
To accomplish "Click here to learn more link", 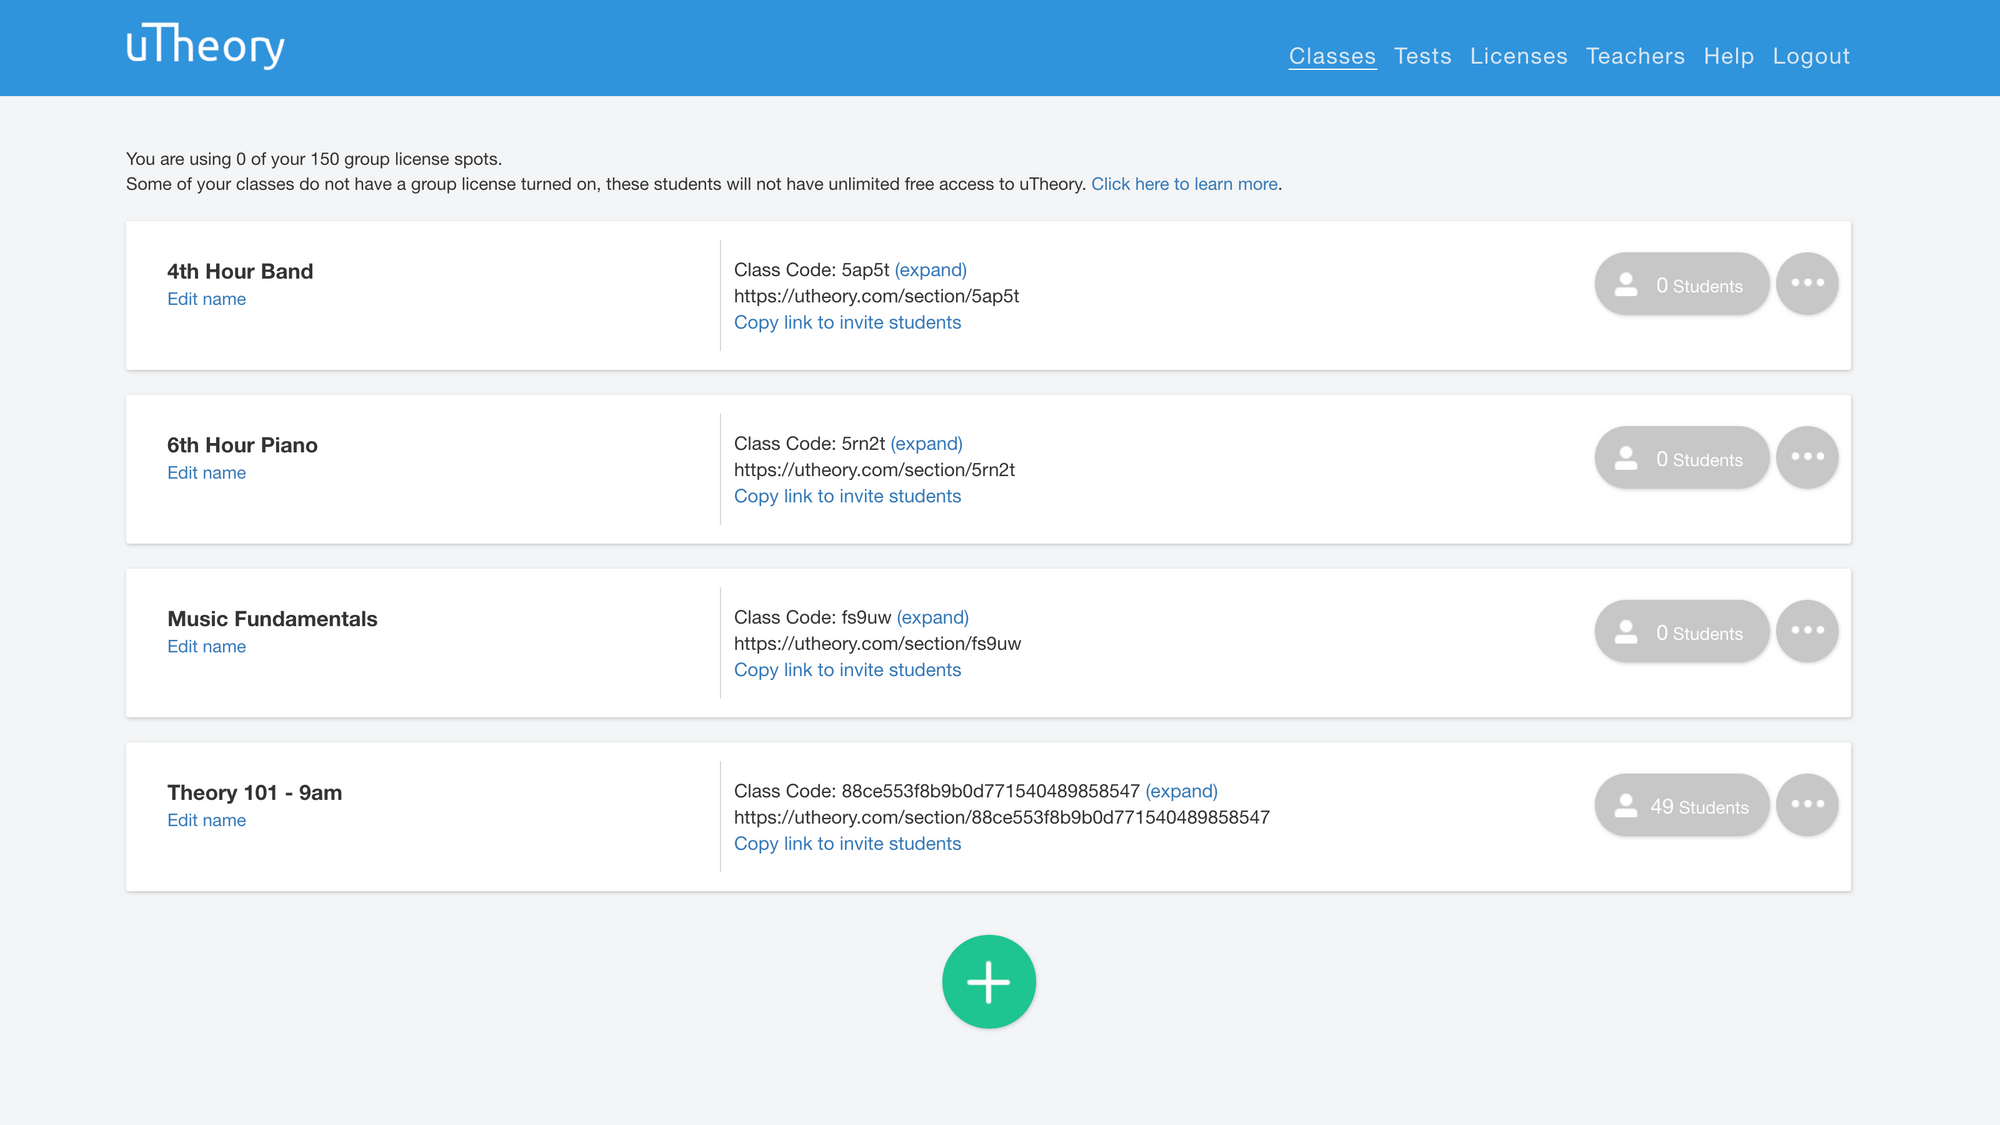I will point(1184,184).
